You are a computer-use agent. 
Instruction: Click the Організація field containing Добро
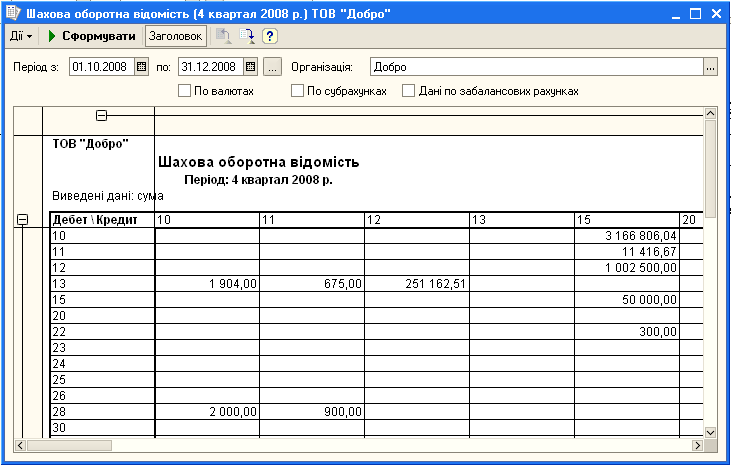point(537,67)
